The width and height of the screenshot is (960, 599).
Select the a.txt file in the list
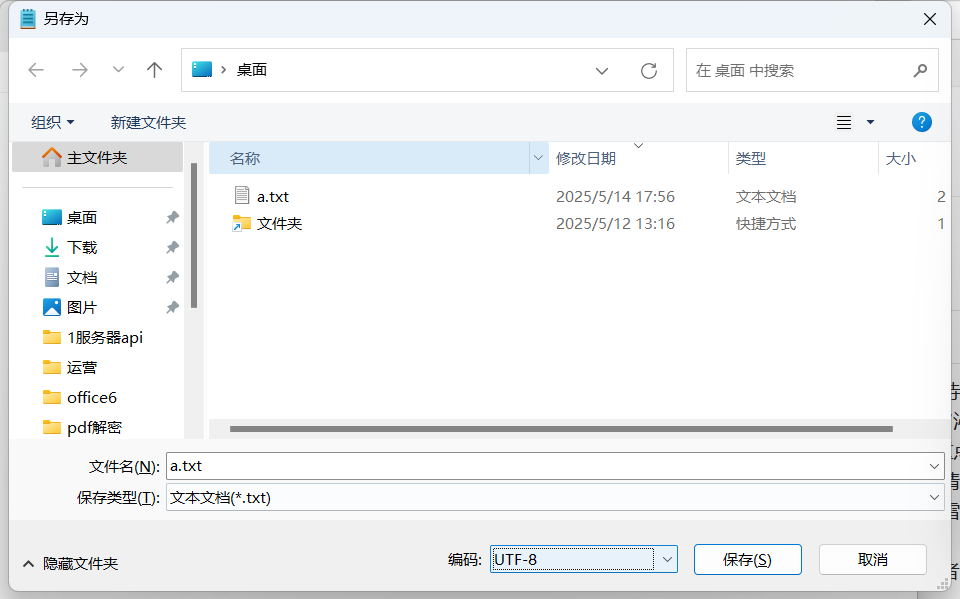[x=273, y=196]
